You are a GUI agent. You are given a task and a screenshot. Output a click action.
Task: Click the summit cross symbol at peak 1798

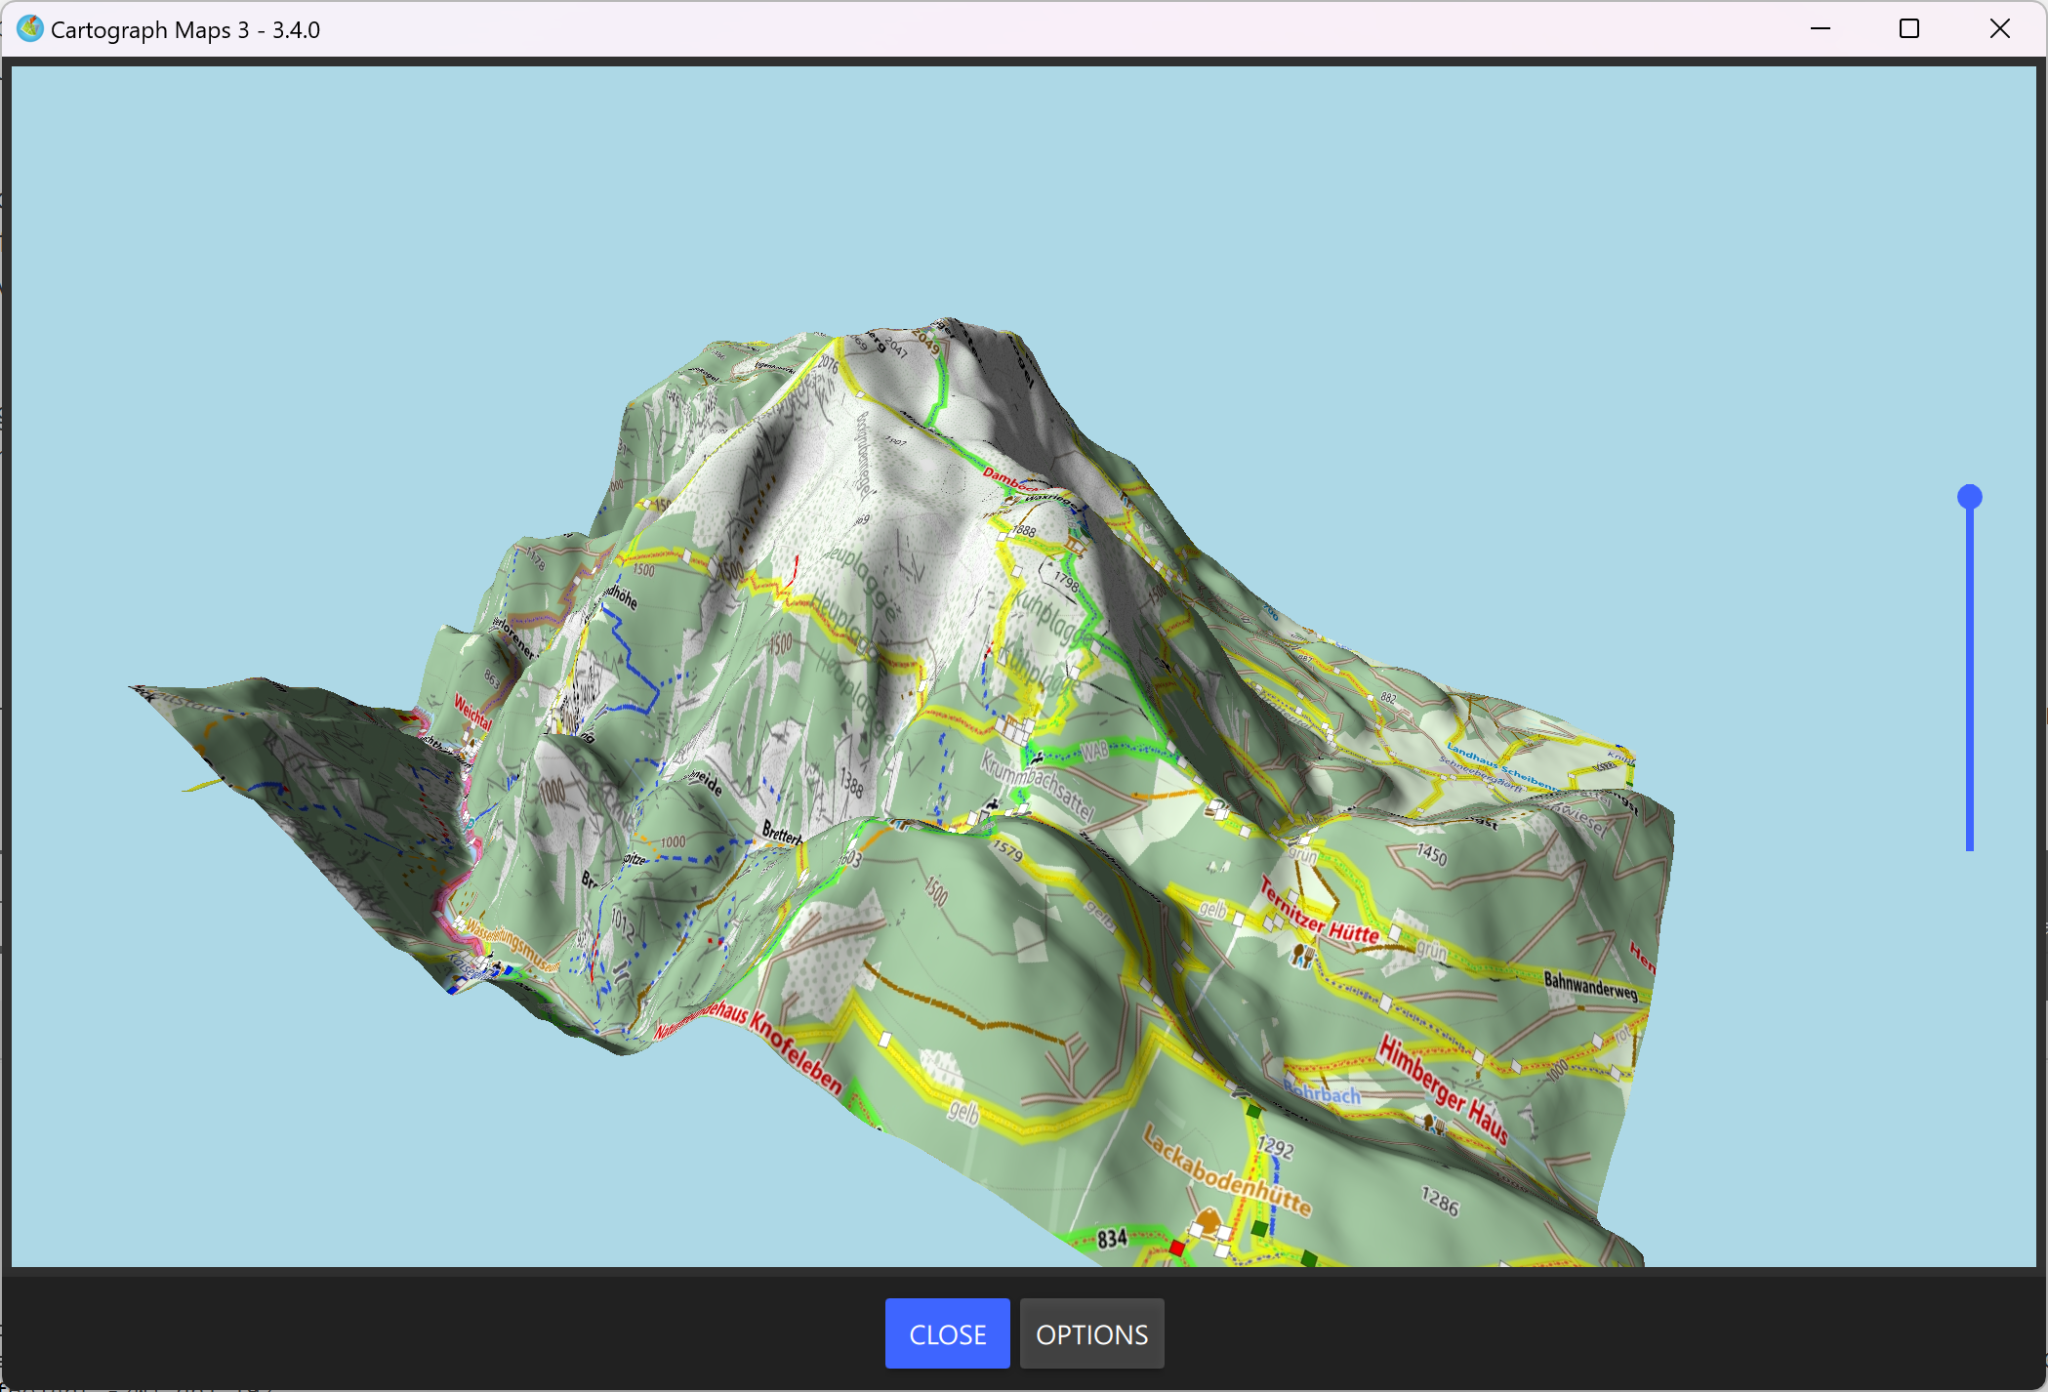tap(1050, 564)
